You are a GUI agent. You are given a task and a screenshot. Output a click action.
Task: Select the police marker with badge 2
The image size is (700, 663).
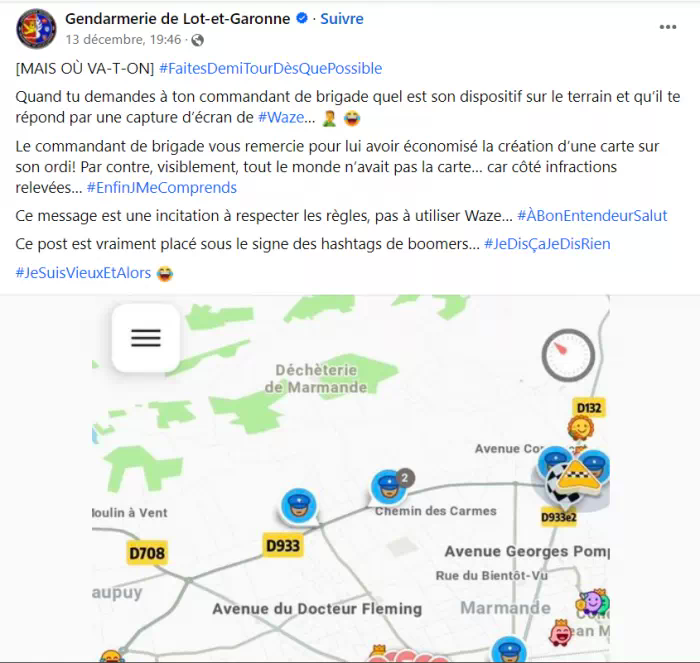(391, 487)
